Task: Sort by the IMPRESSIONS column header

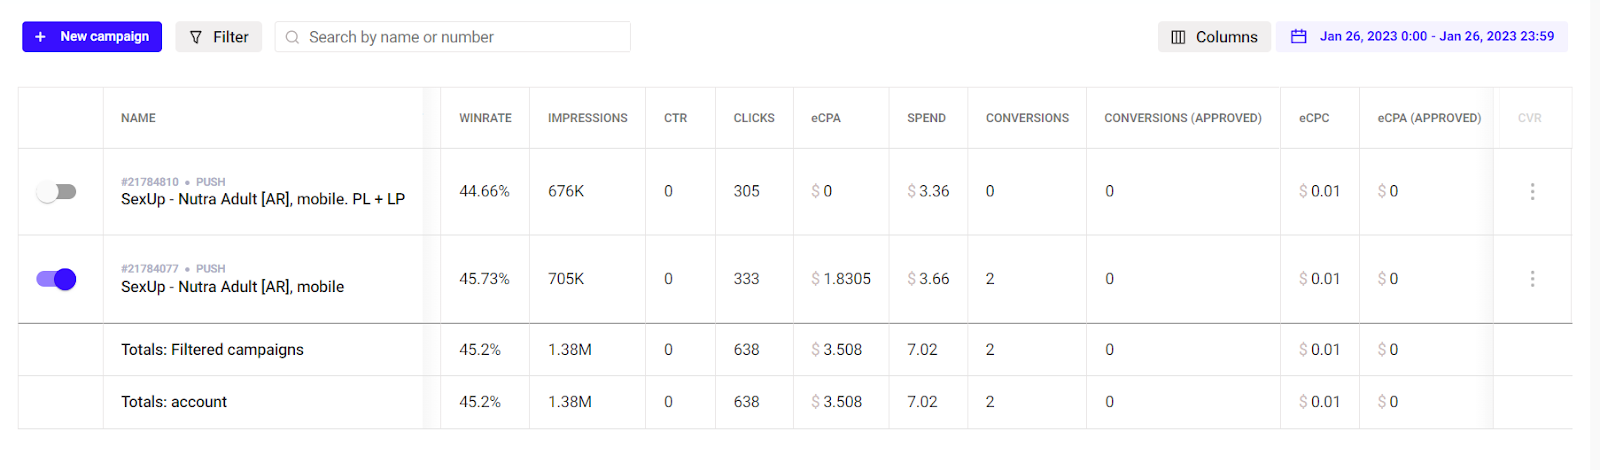Action: 588,118
